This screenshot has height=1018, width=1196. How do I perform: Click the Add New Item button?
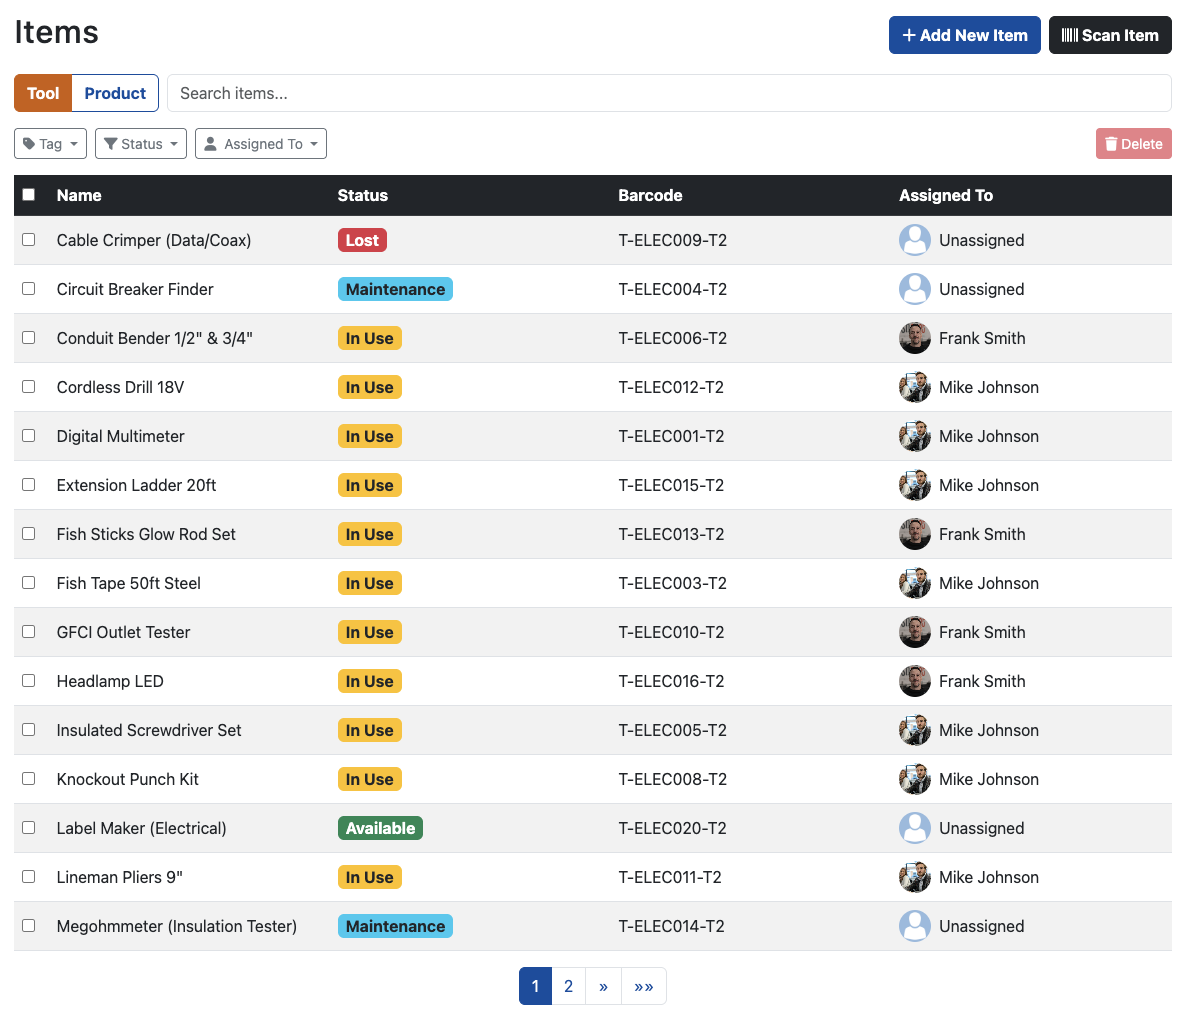coord(964,34)
